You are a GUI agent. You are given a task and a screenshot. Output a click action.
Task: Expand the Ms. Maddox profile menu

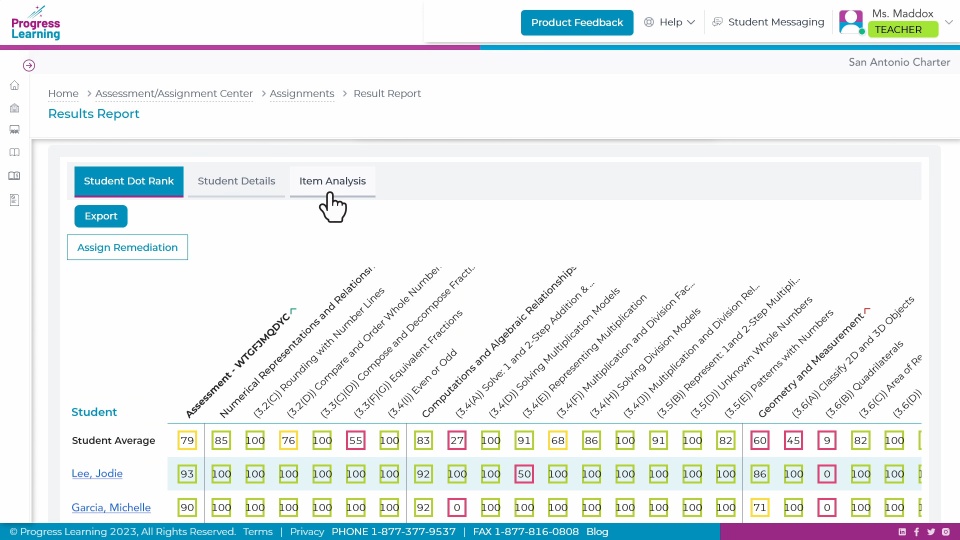[x=948, y=22]
